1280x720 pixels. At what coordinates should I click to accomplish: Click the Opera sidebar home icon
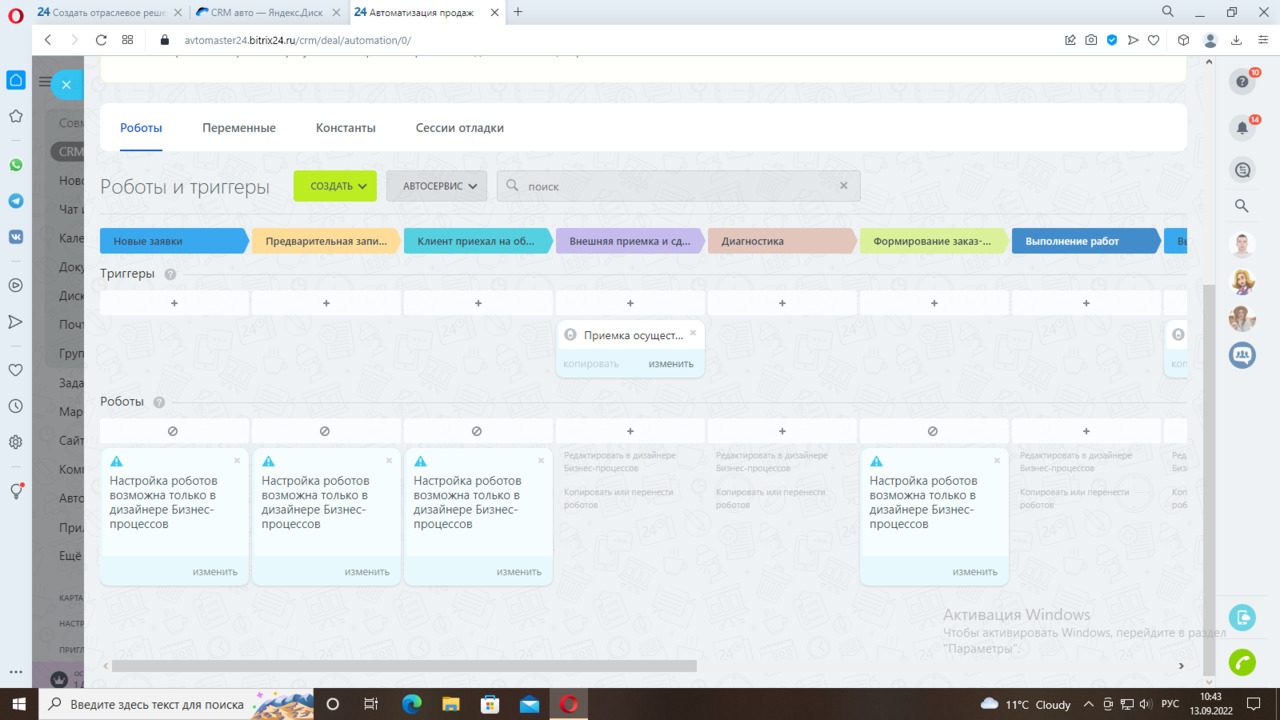tap(16, 80)
